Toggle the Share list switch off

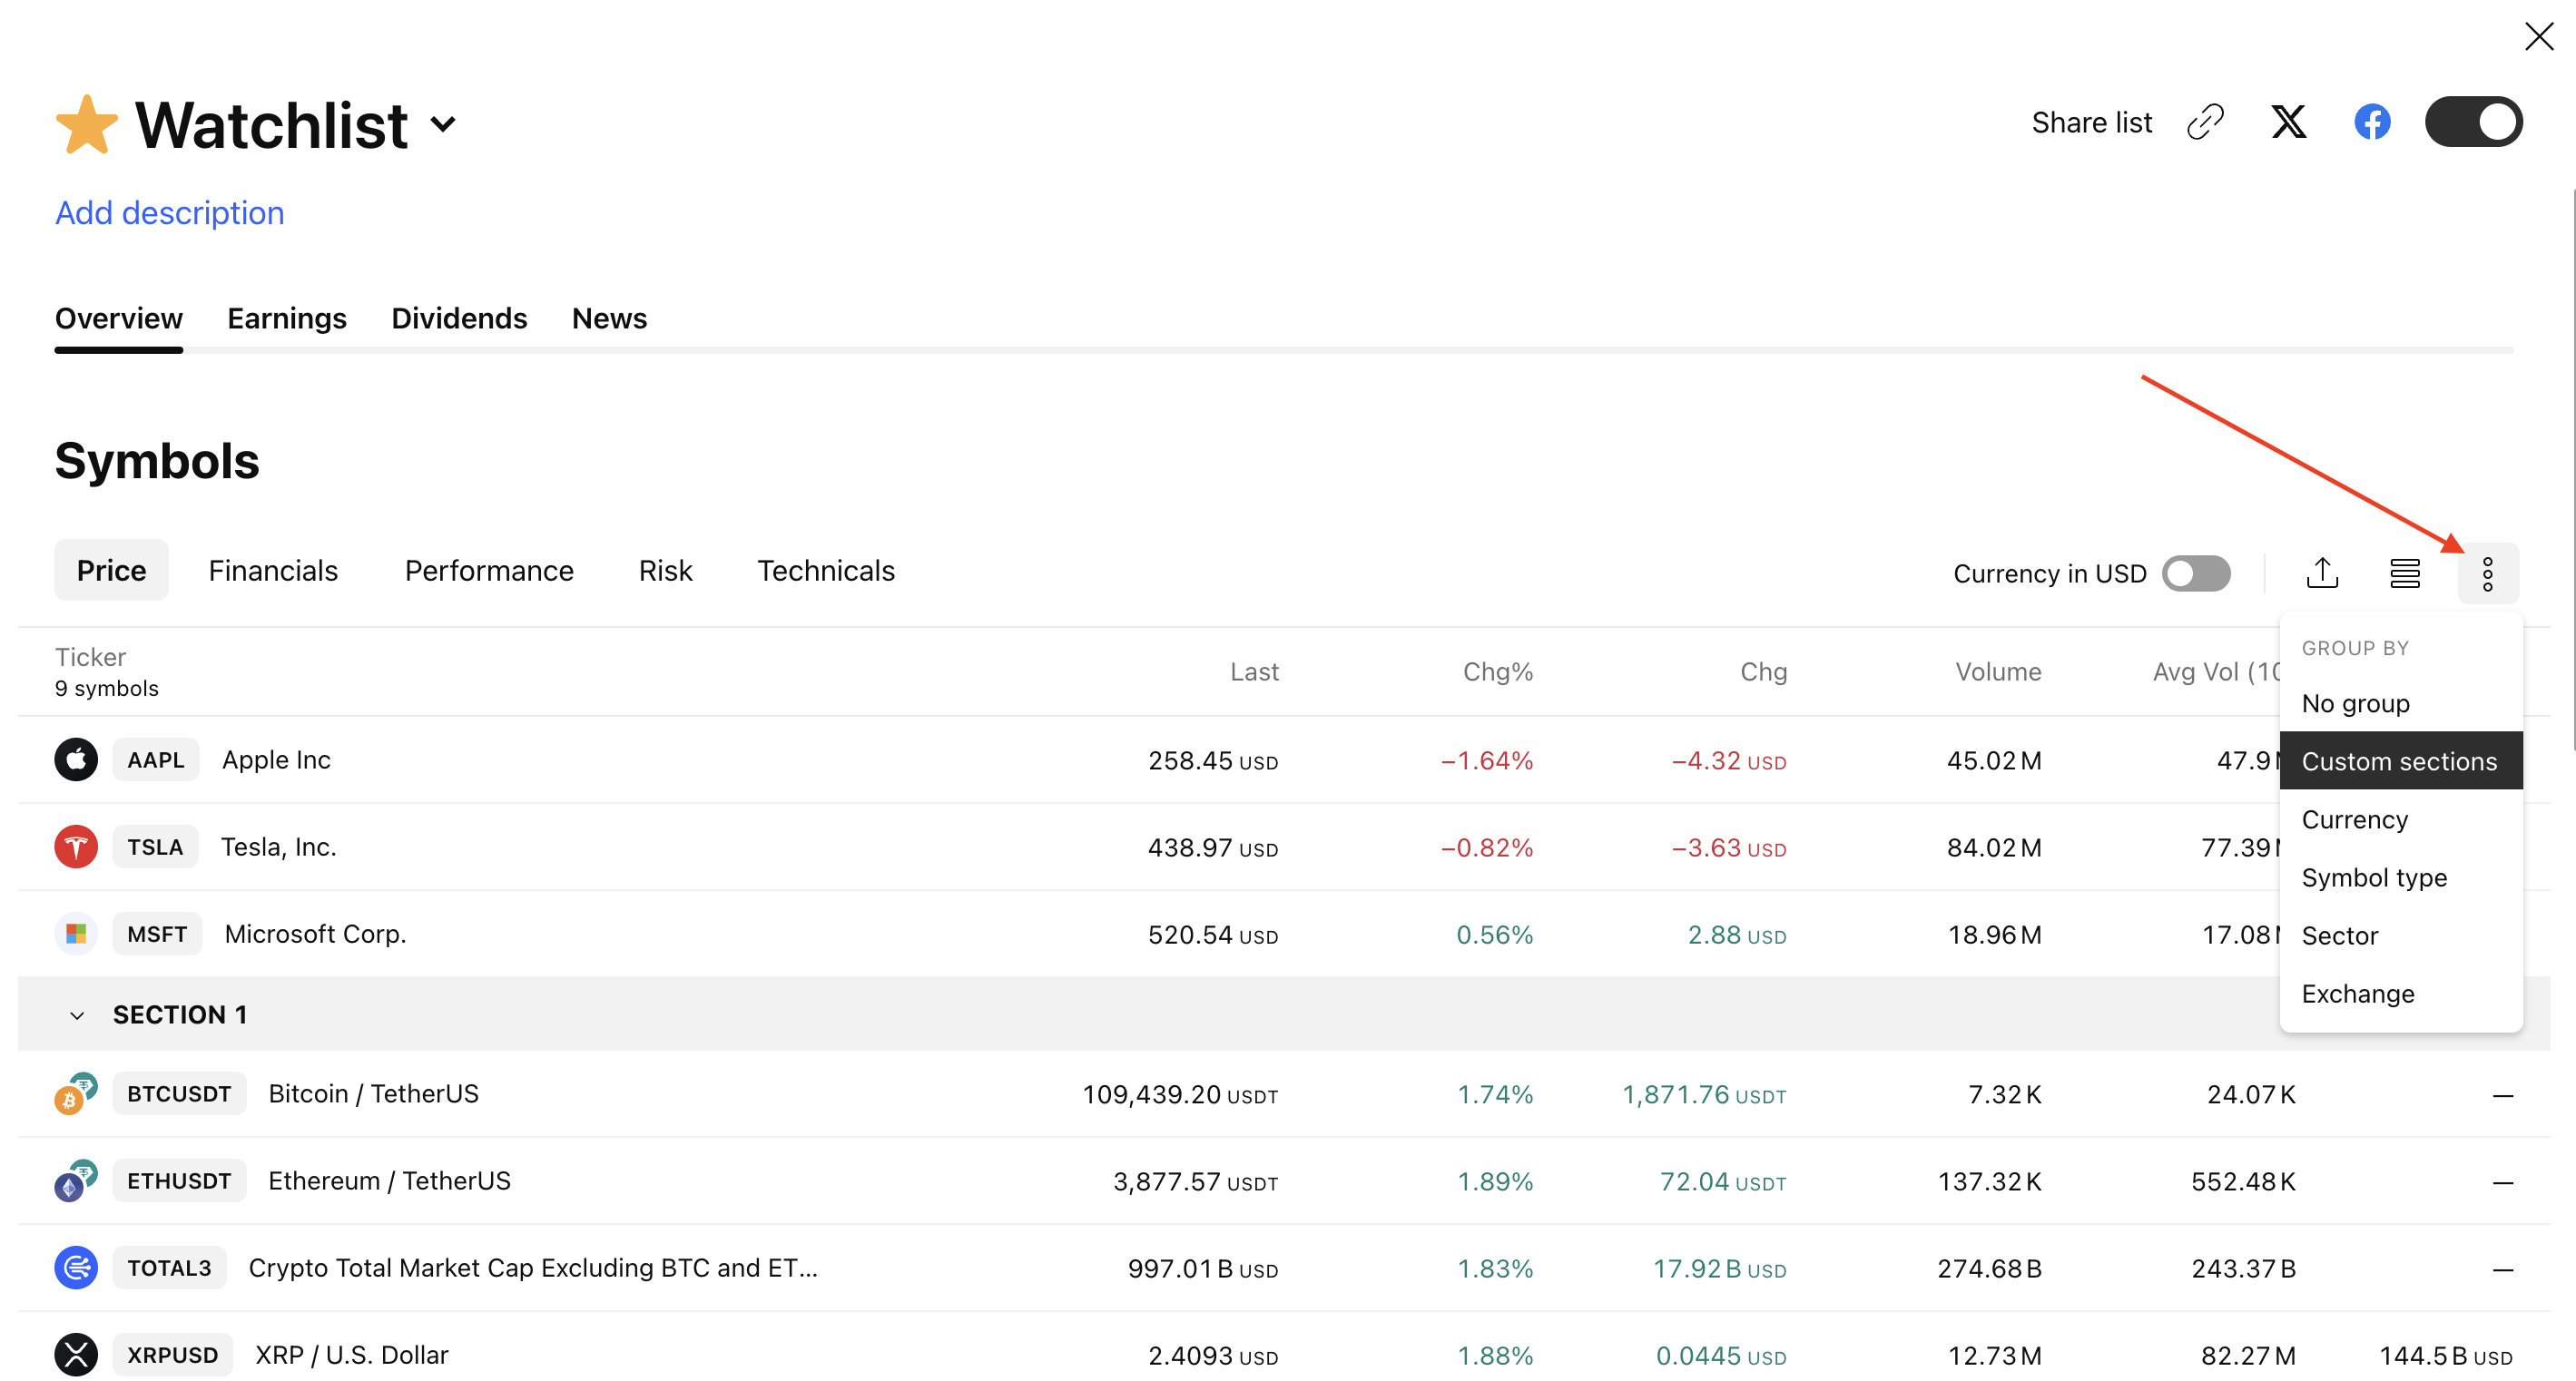coord(2473,122)
